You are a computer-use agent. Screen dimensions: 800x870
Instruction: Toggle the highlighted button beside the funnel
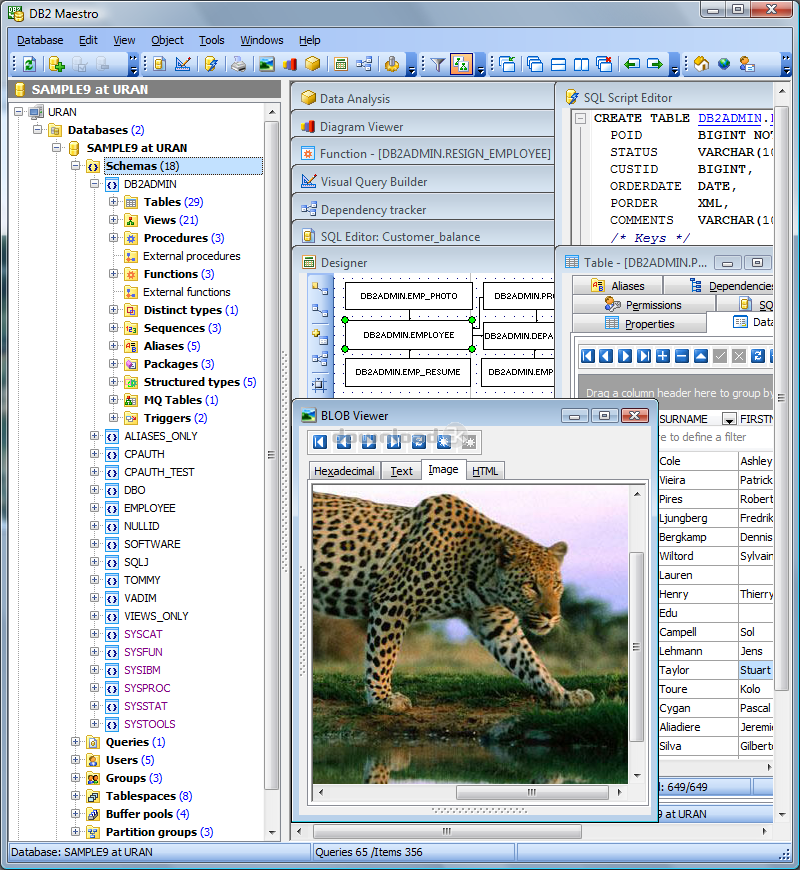click(461, 64)
